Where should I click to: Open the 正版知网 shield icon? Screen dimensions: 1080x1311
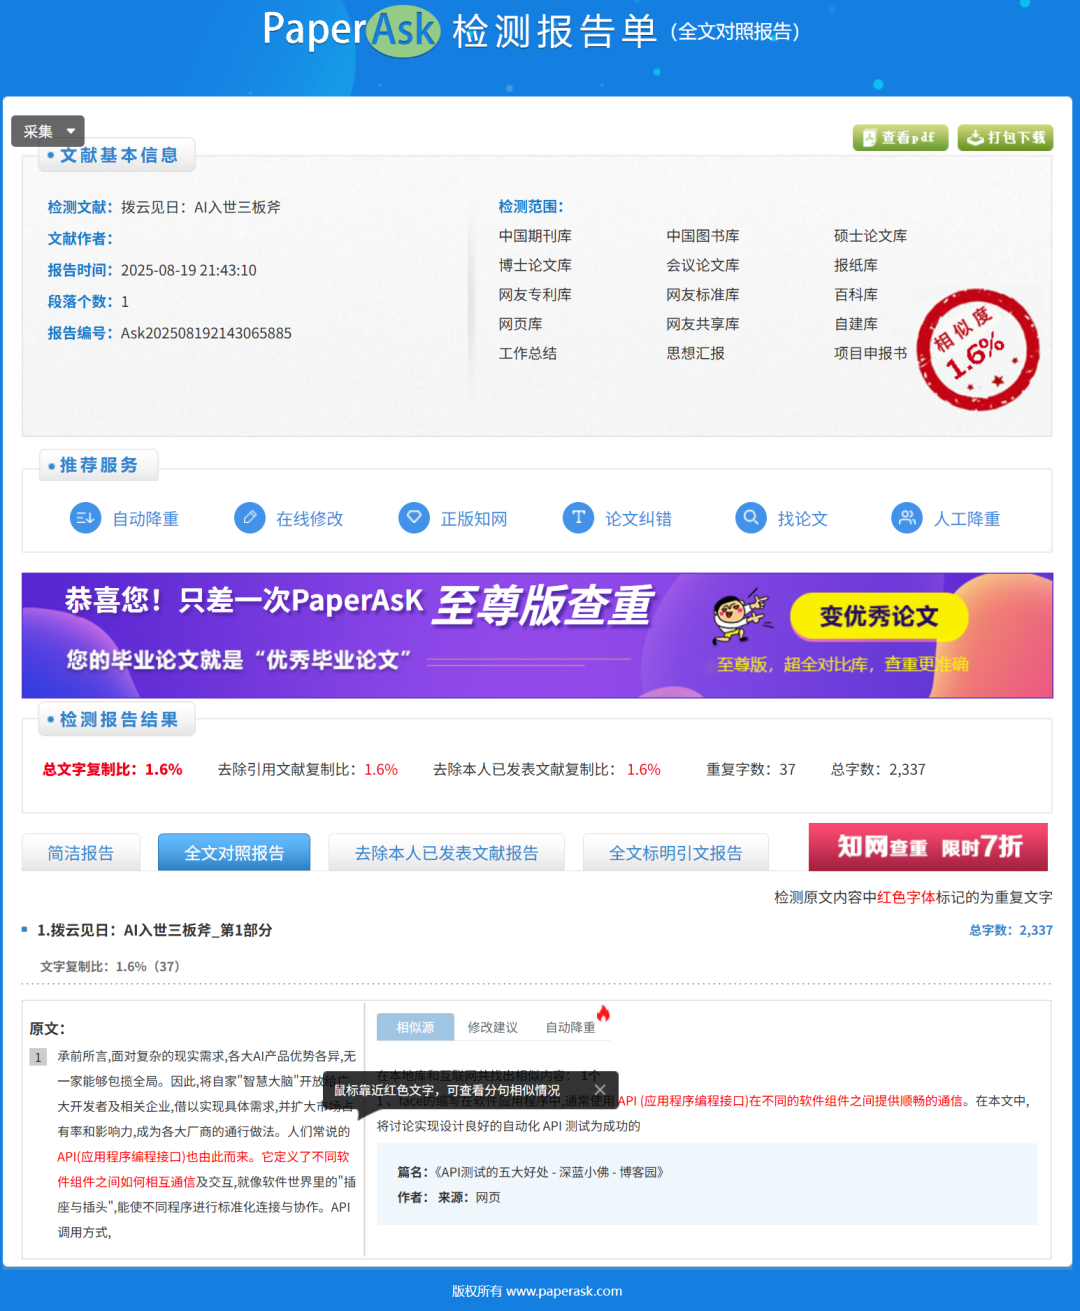pyautogui.click(x=413, y=518)
